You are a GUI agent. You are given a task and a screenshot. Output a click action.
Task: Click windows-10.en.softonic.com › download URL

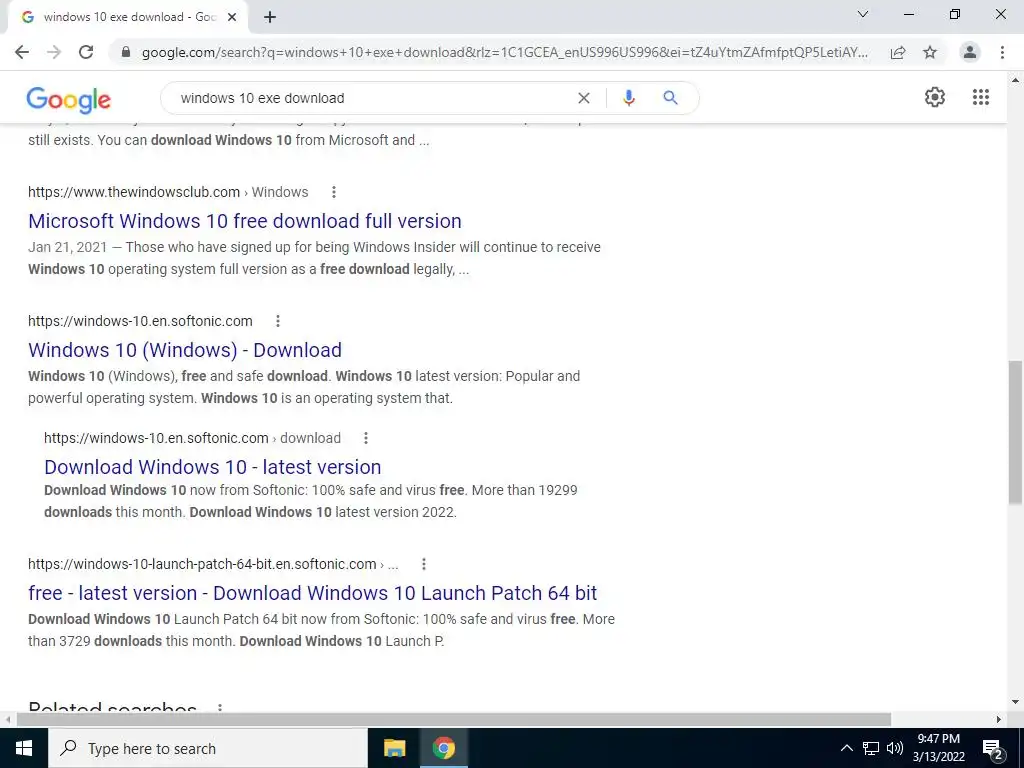coord(193,438)
